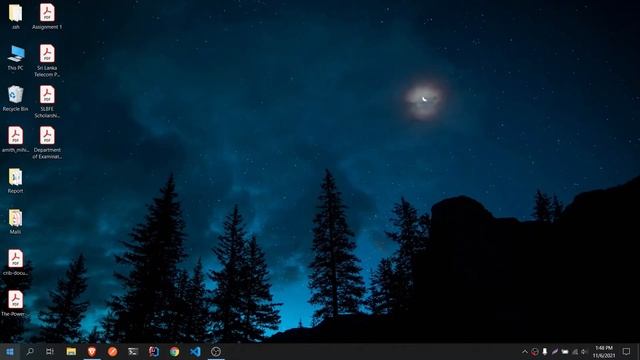This screenshot has width=640, height=360.
Task: Switch to the Brave browser window
Action: click(92, 351)
